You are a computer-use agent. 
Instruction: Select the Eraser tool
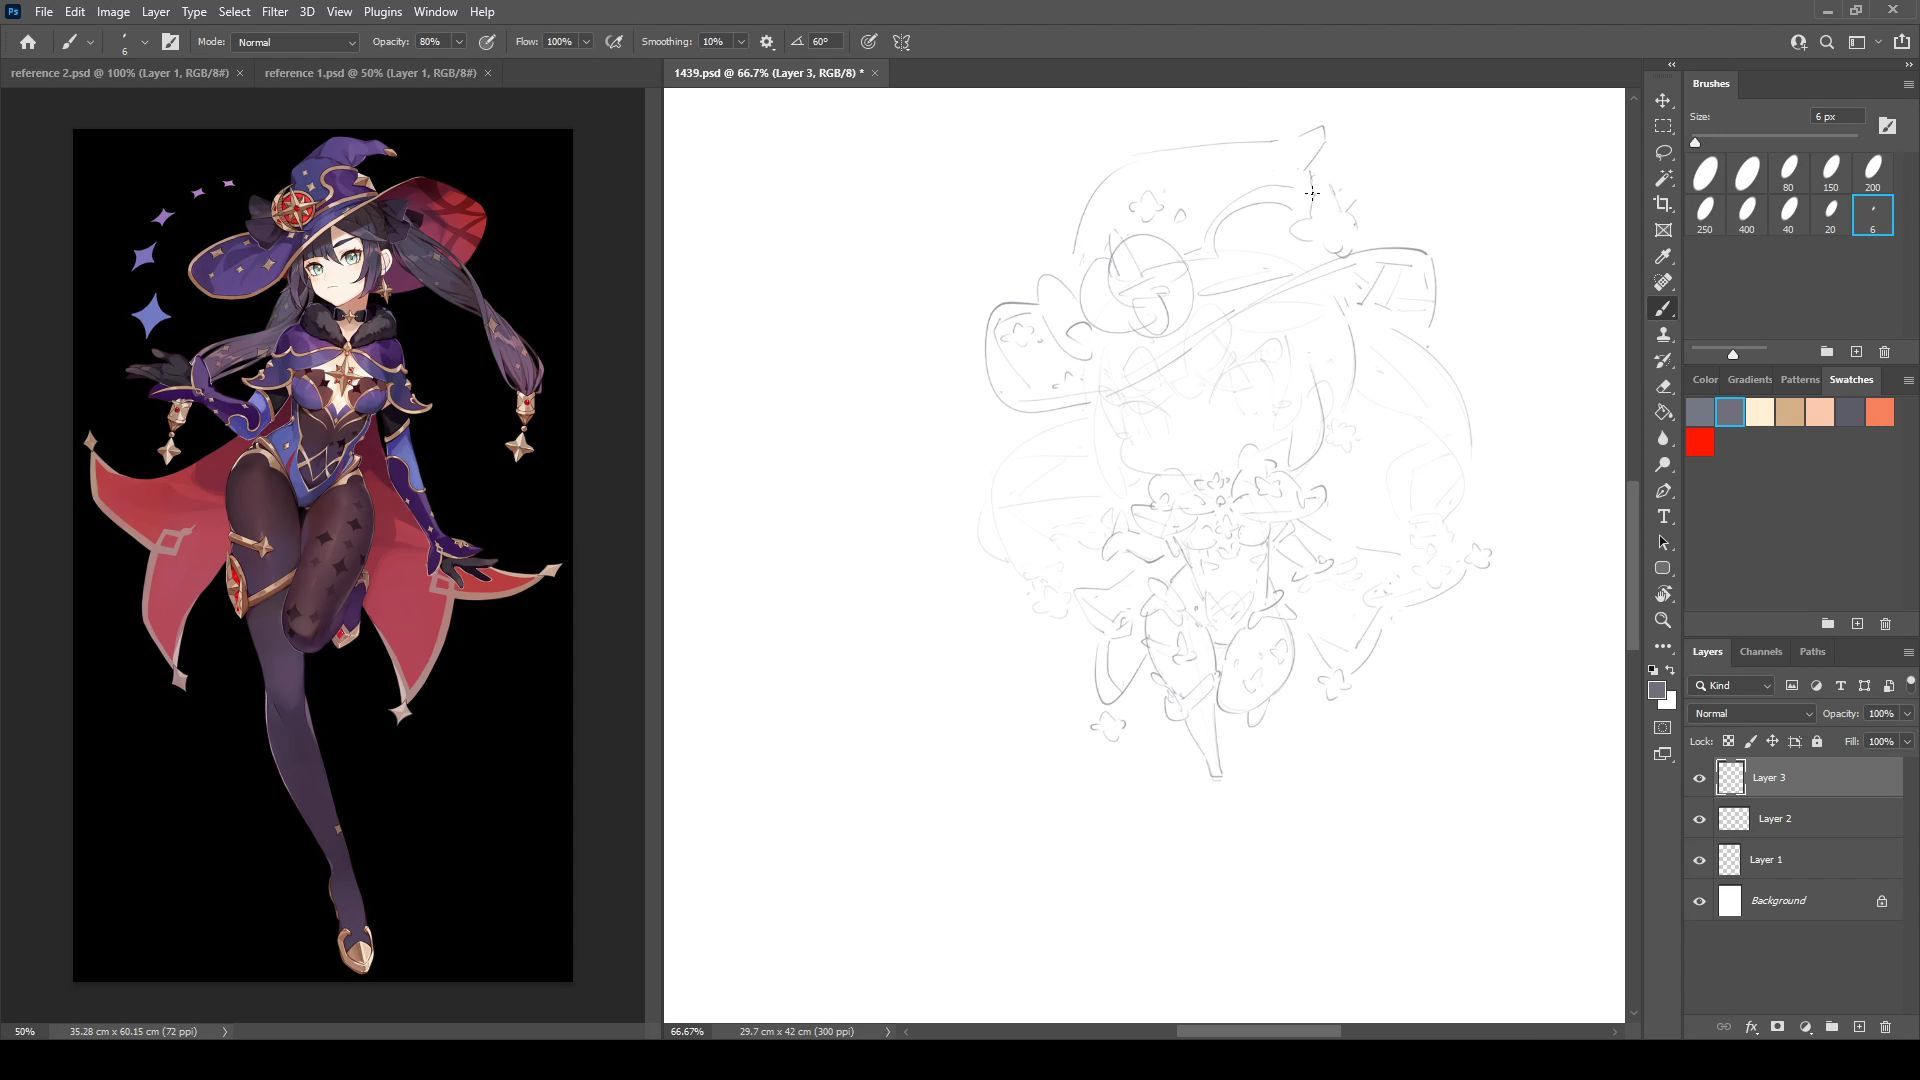tap(1663, 387)
